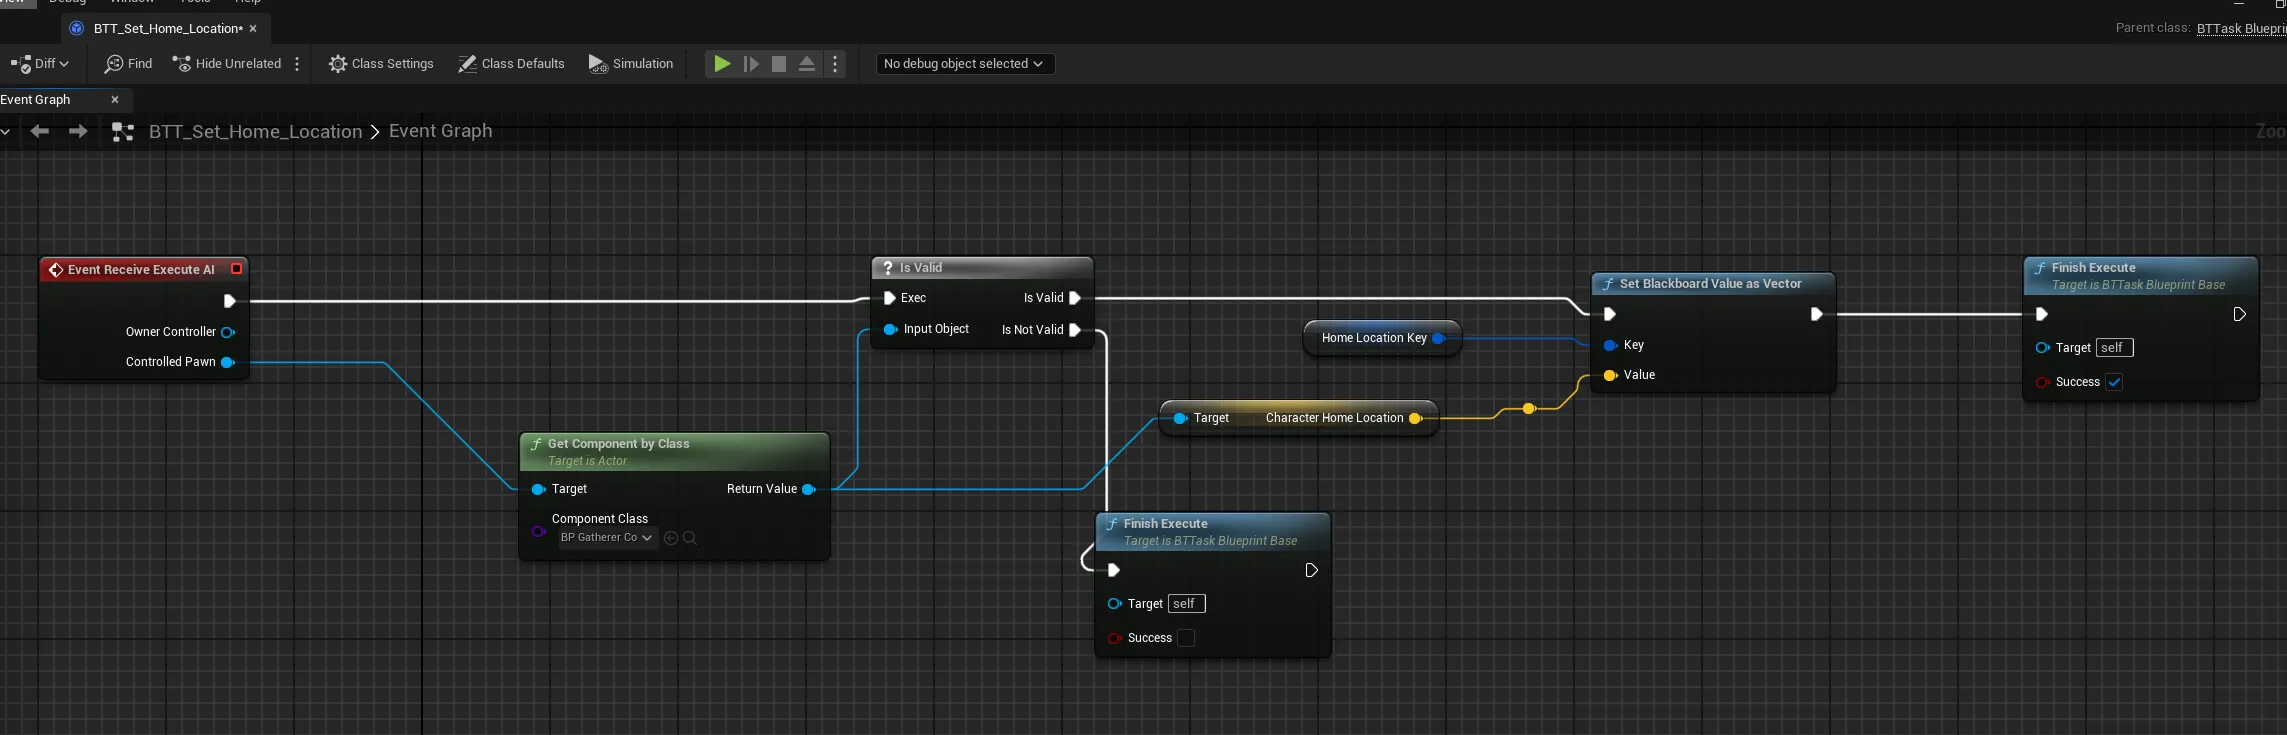Click the Is Not Valid exec output pin

pos(1075,330)
